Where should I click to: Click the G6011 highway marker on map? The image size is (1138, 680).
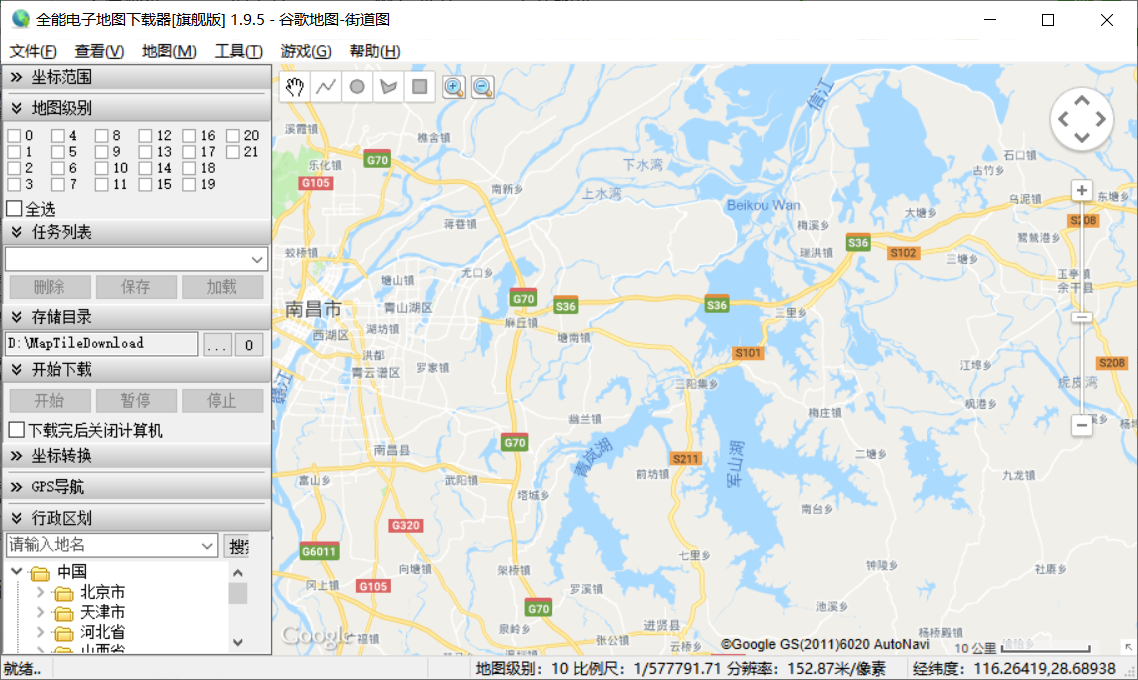click(x=319, y=552)
